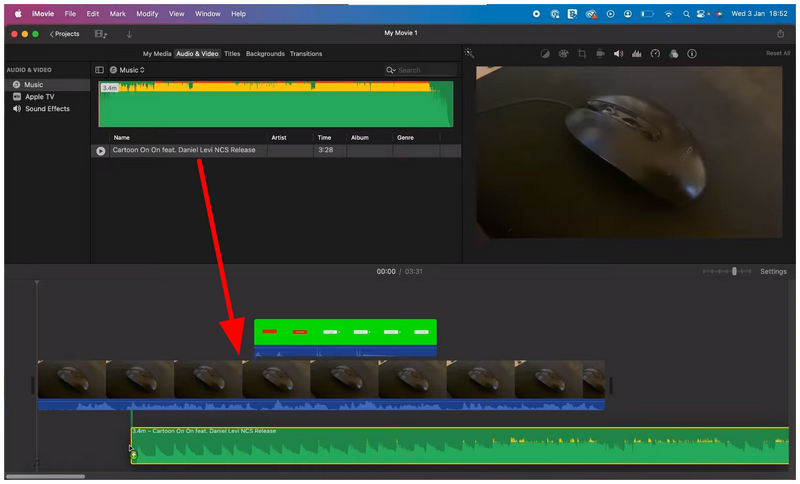
Task: Click the screen recording circle menu bar icon
Action: coord(536,14)
